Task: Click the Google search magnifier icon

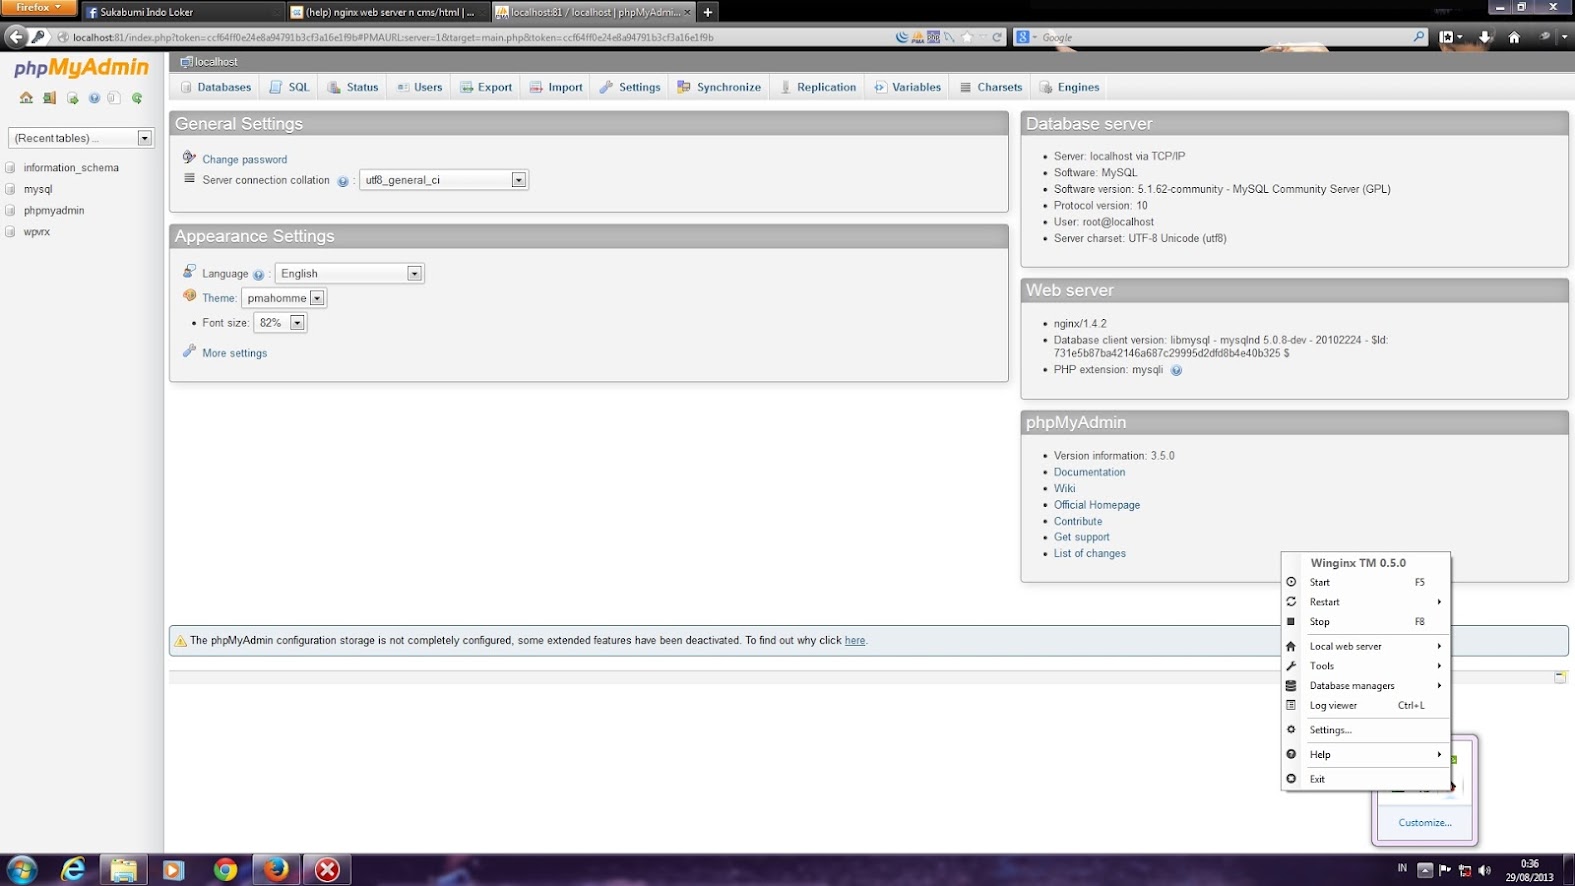Action: pos(1418,37)
